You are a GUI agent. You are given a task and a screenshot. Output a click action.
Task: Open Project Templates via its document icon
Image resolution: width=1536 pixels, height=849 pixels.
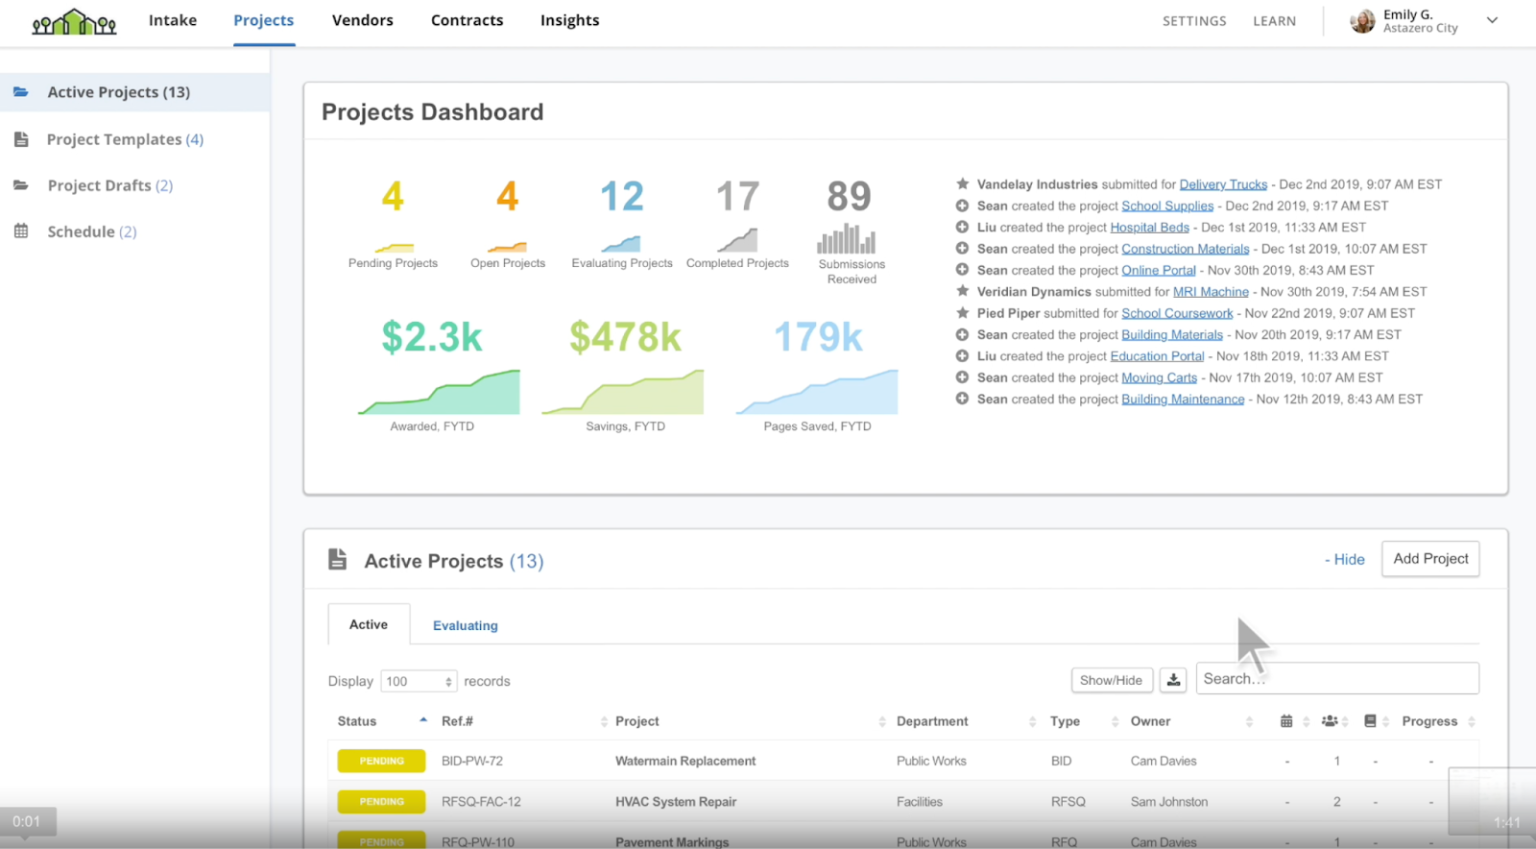click(22, 139)
